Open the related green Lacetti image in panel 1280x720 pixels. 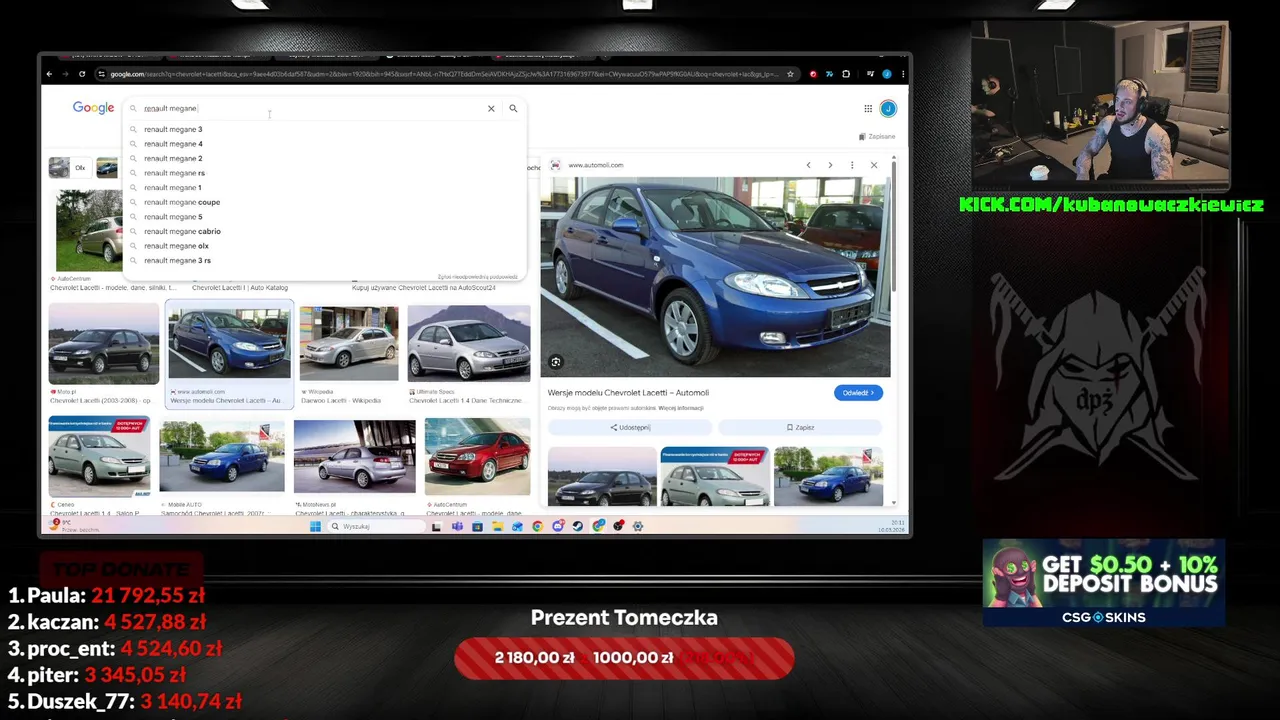(715, 476)
